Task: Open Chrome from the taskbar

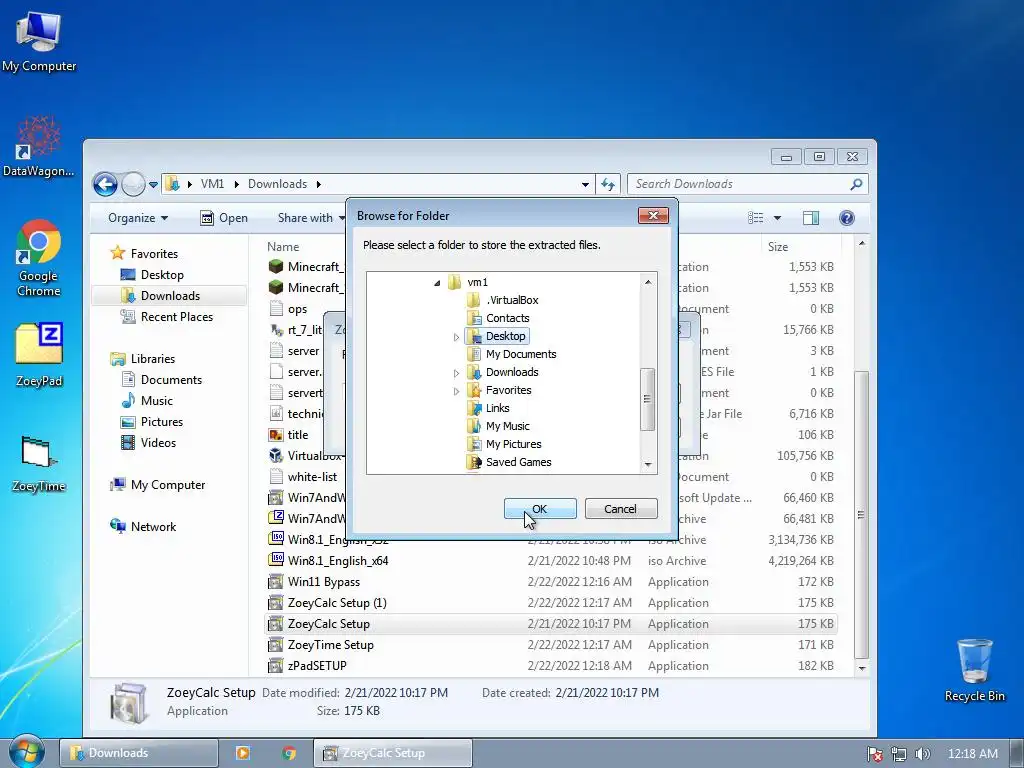Action: click(289, 753)
